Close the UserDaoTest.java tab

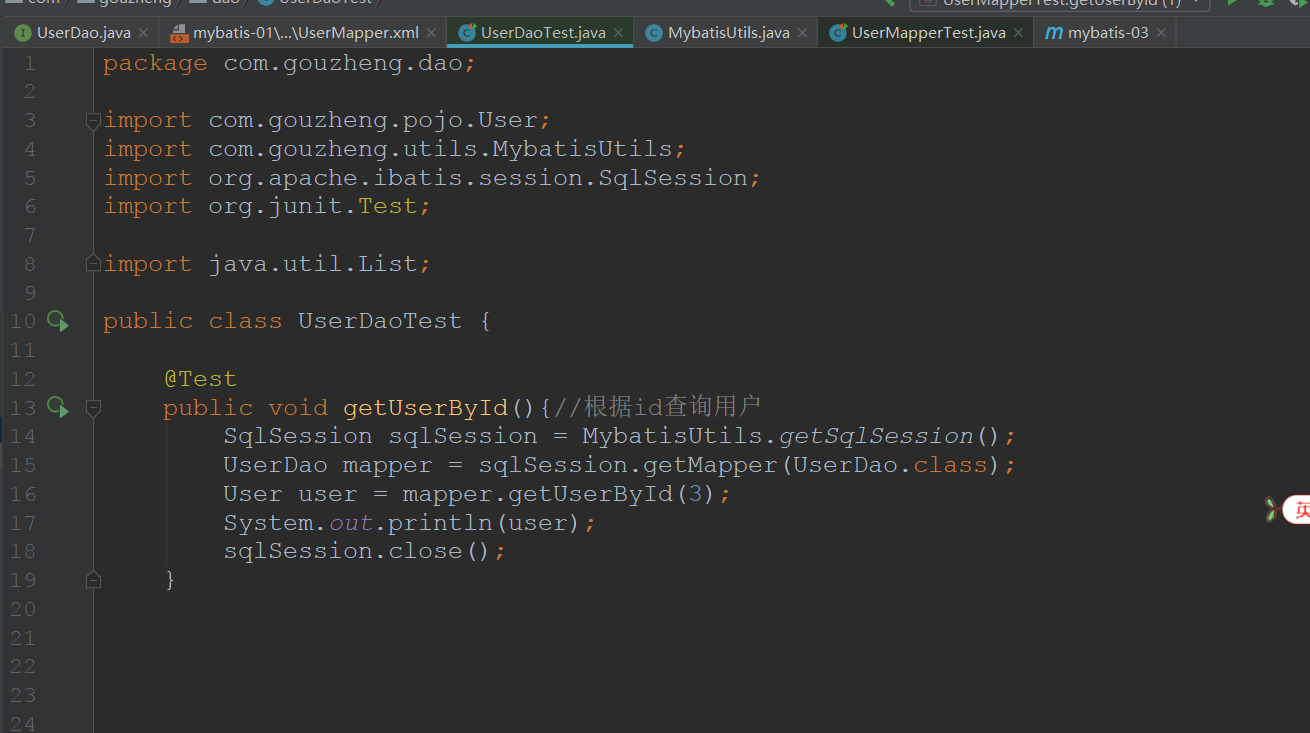coord(618,33)
